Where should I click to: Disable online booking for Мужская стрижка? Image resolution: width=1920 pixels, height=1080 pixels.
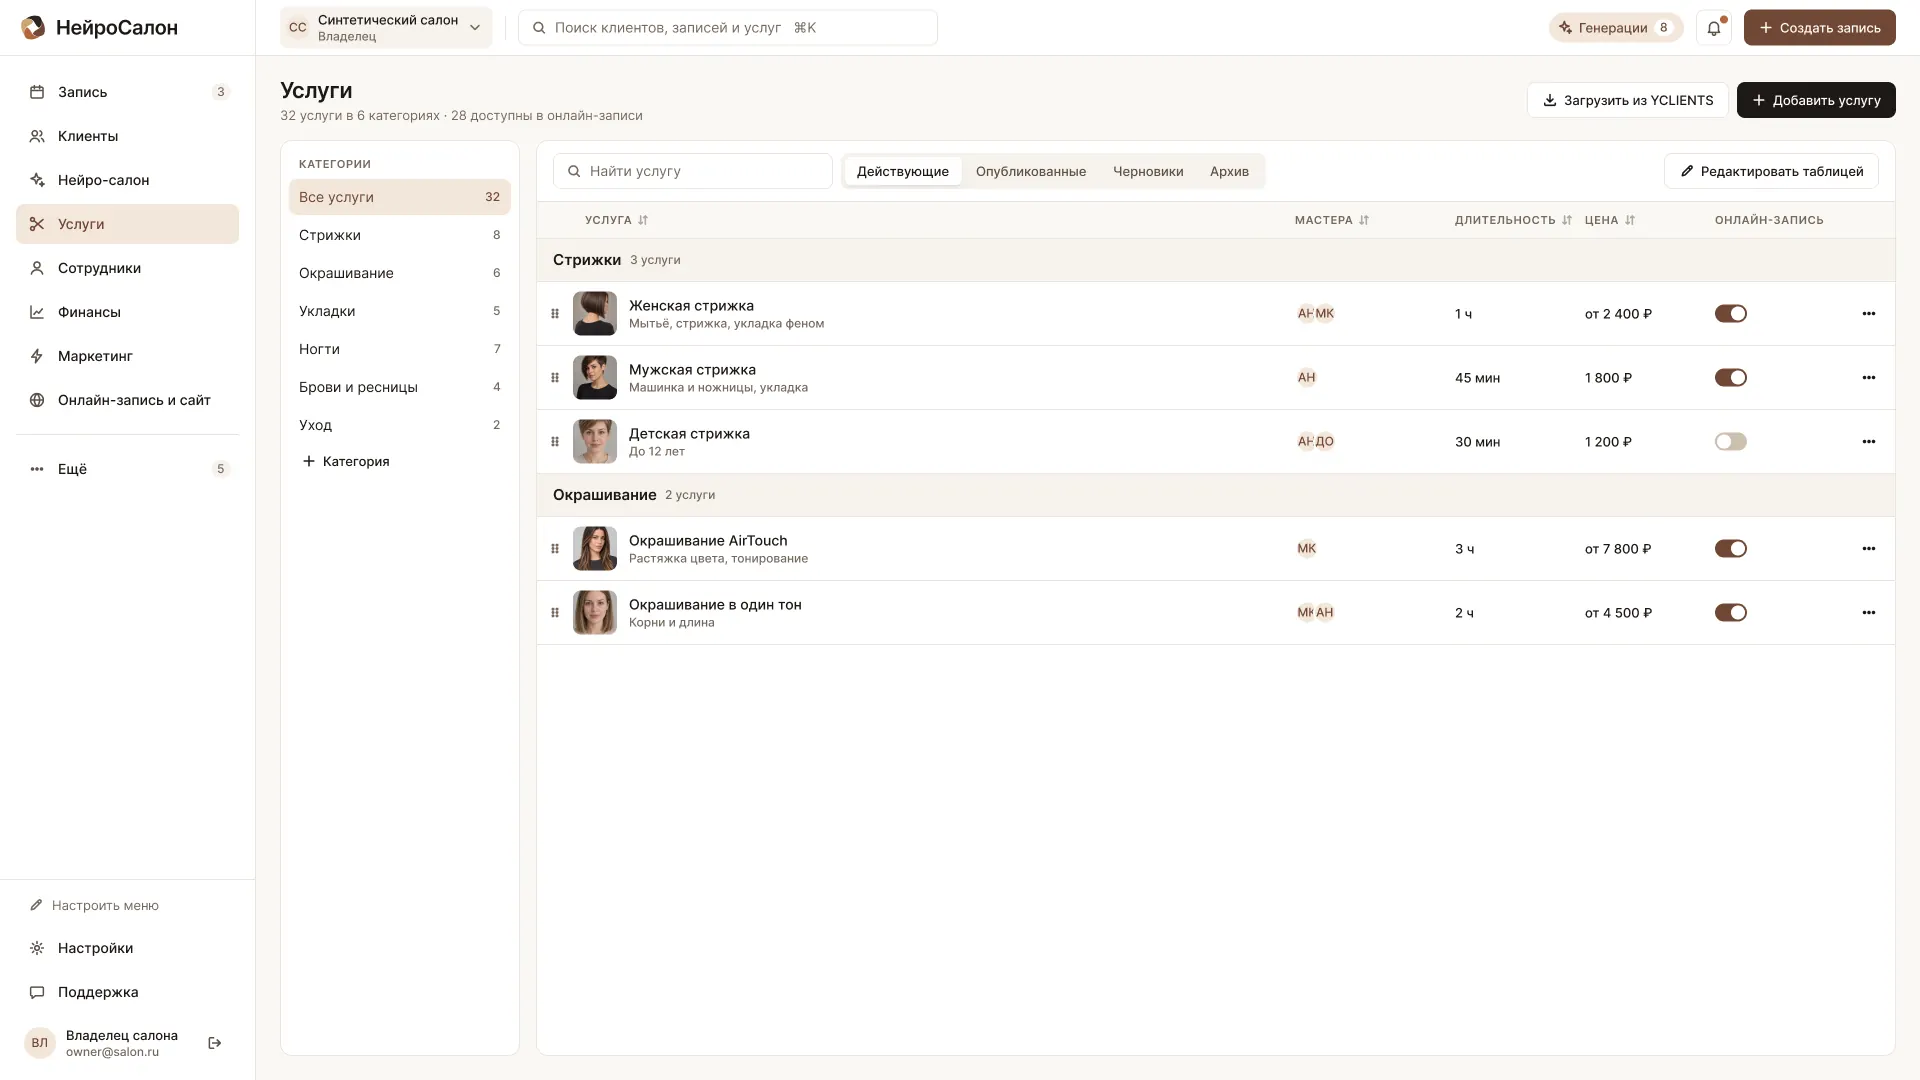pos(1730,378)
